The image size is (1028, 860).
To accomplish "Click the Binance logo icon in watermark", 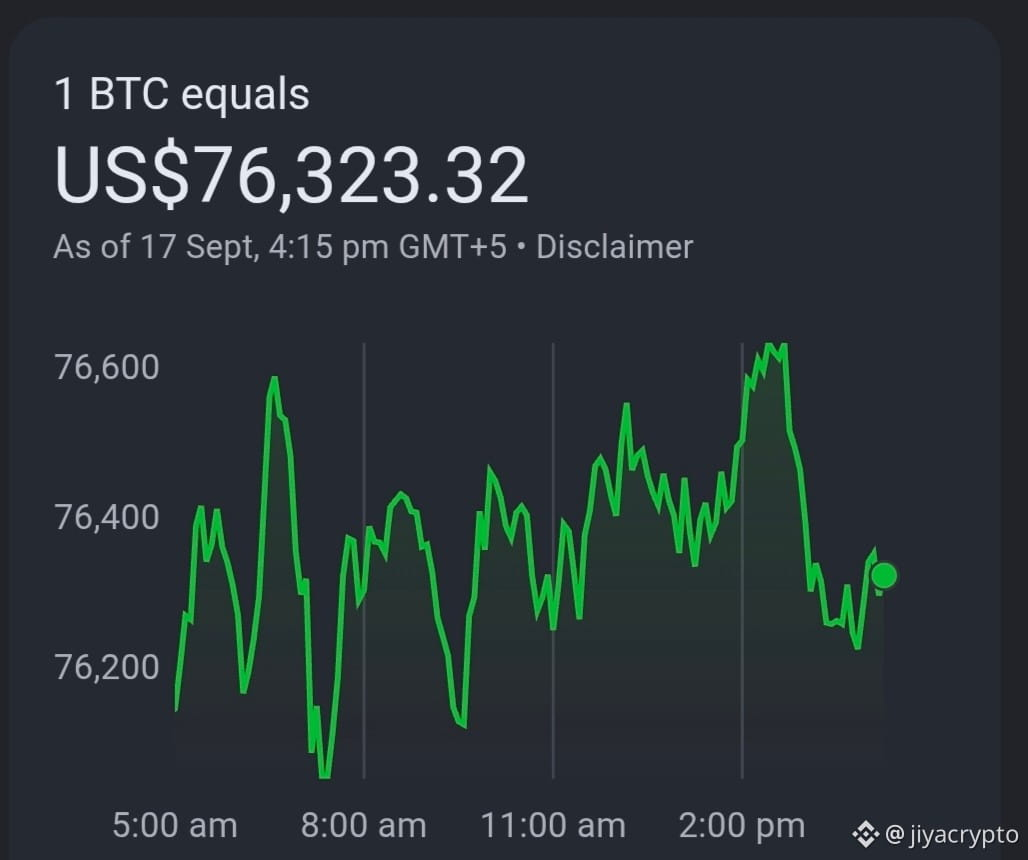I will click(x=865, y=834).
